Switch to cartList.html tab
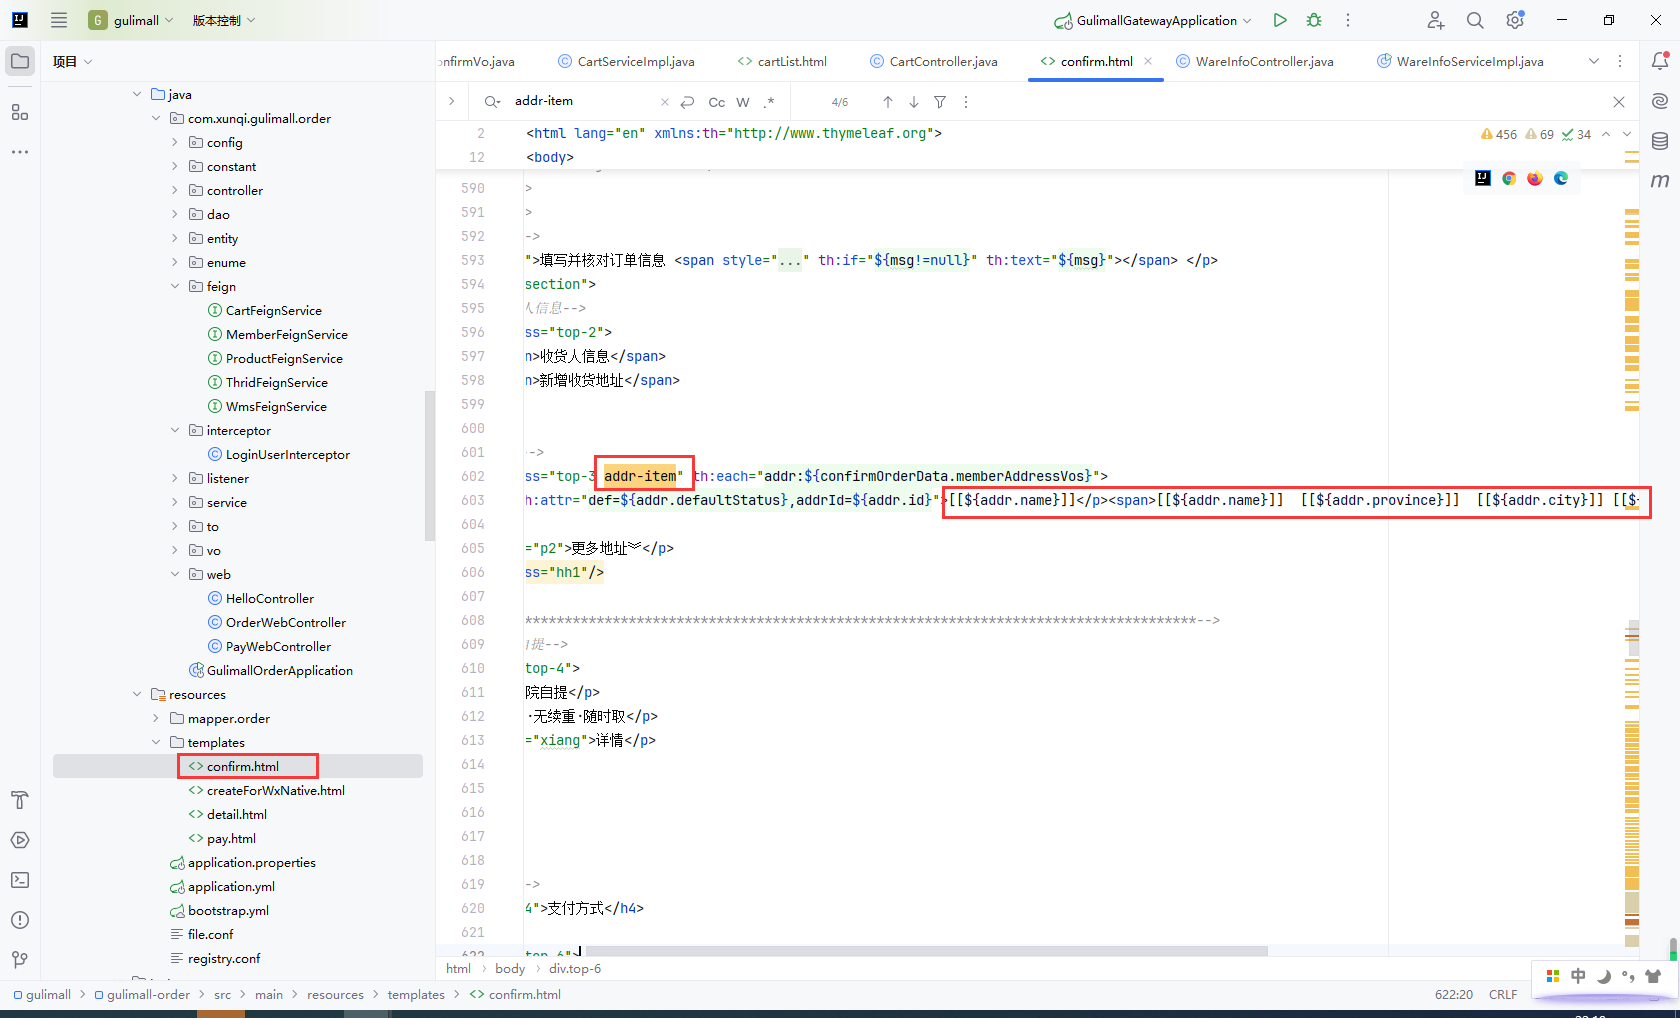The image size is (1680, 1018). (783, 61)
